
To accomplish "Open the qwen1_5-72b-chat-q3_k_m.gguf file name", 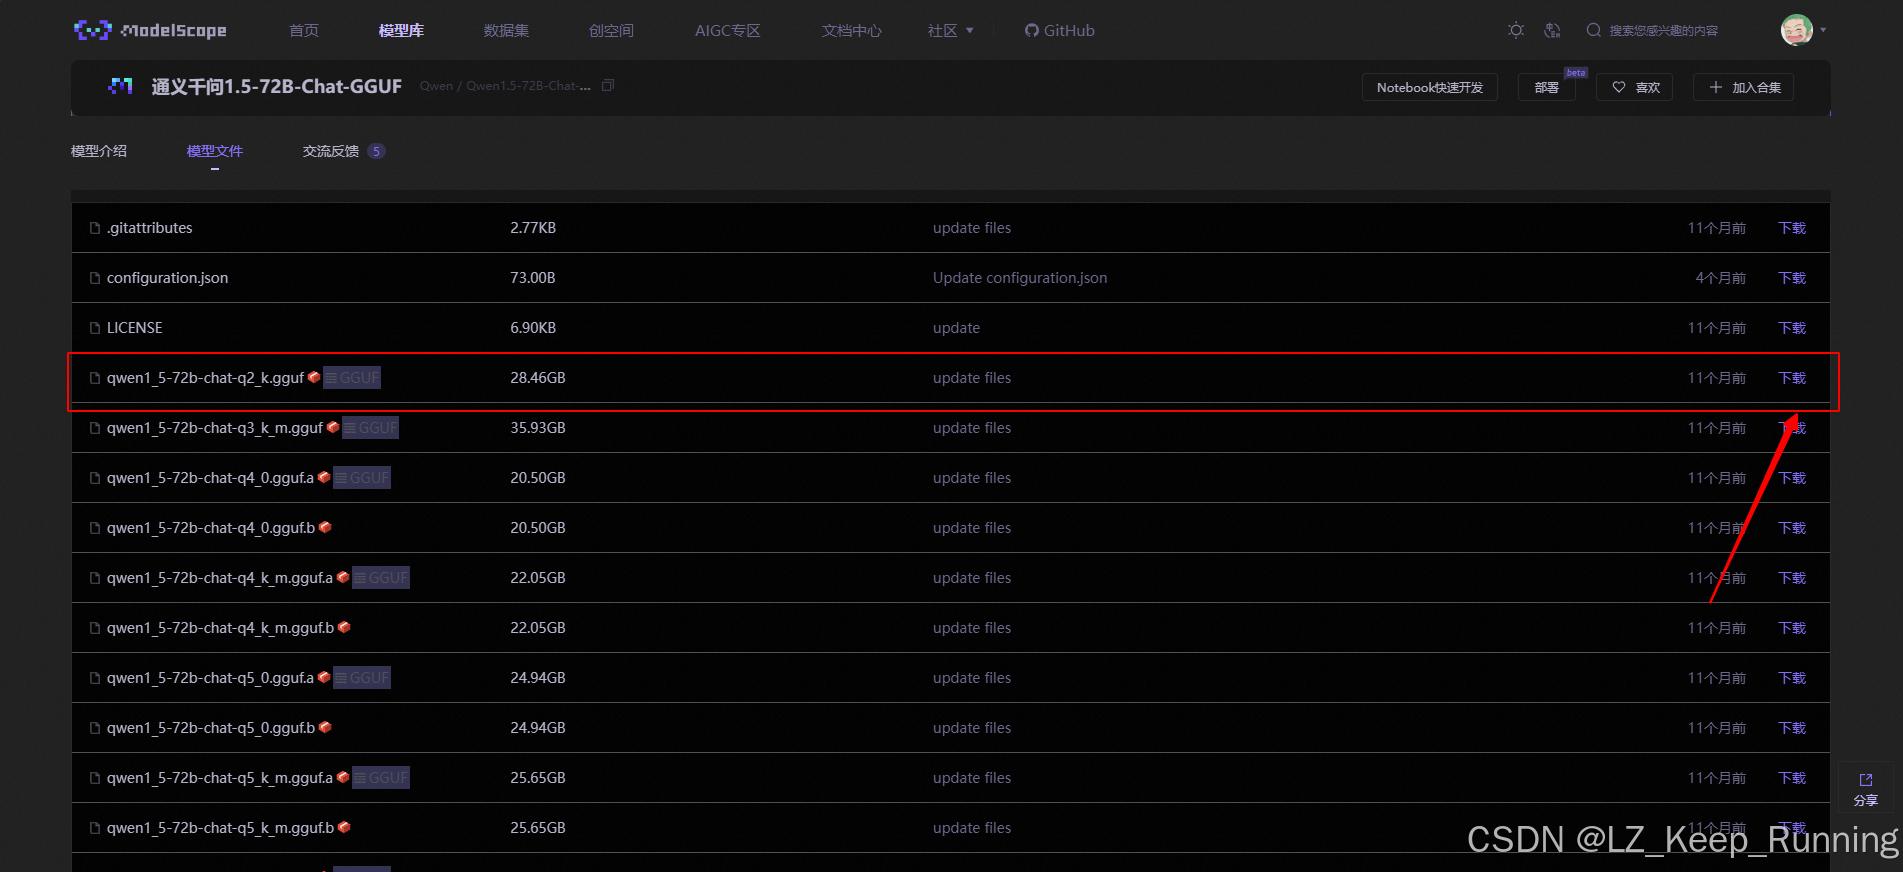I will coord(215,428).
